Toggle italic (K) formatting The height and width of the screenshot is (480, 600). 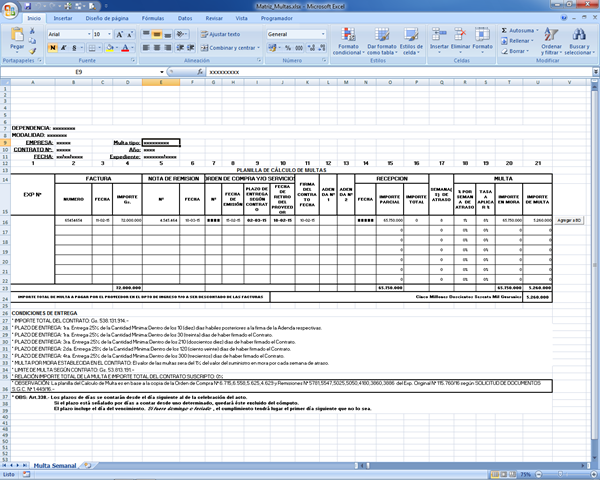pos(64,48)
